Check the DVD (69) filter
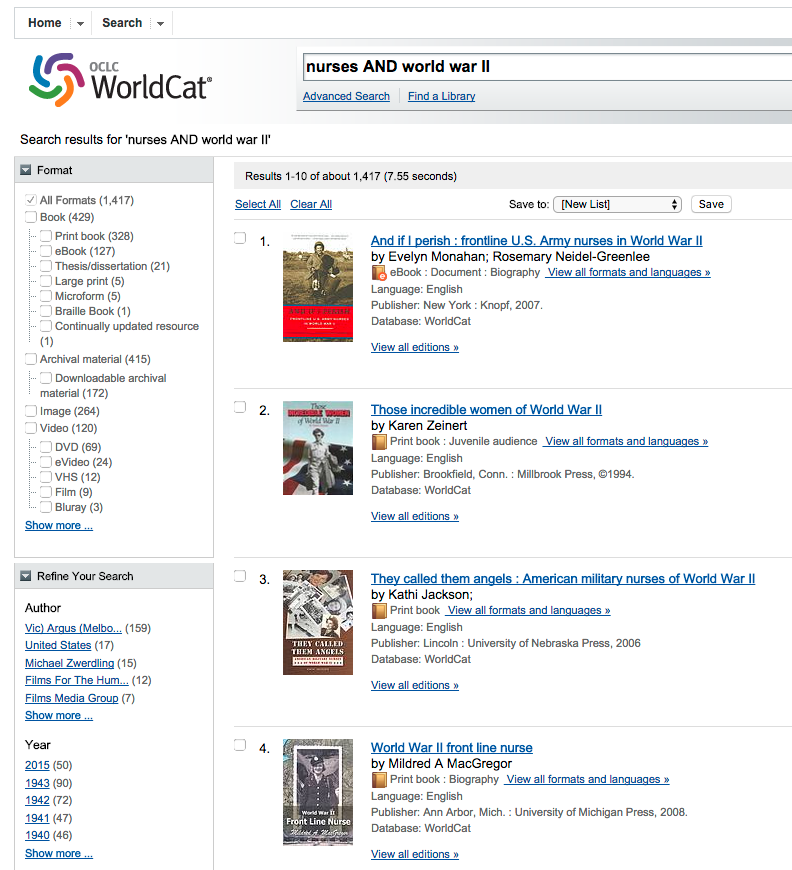Image resolution: width=792 pixels, height=870 pixels. coord(46,447)
